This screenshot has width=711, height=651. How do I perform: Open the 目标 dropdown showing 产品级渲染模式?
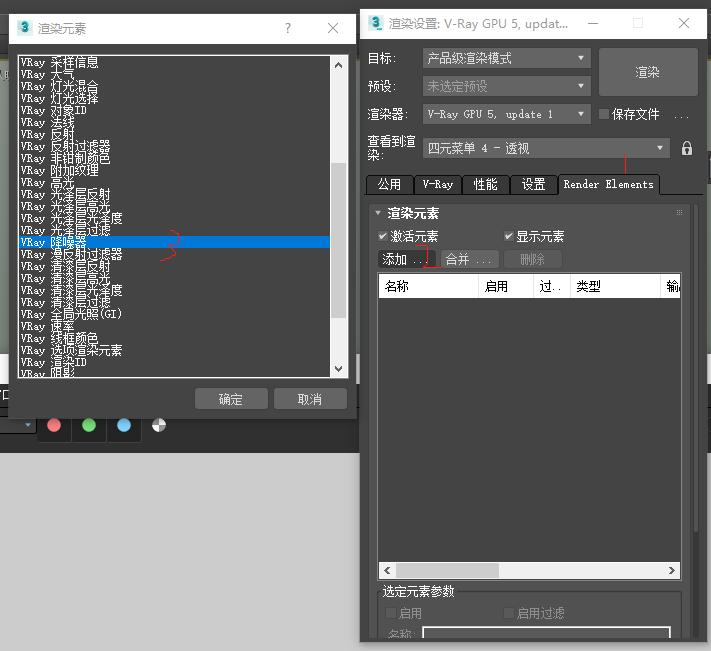(x=506, y=58)
